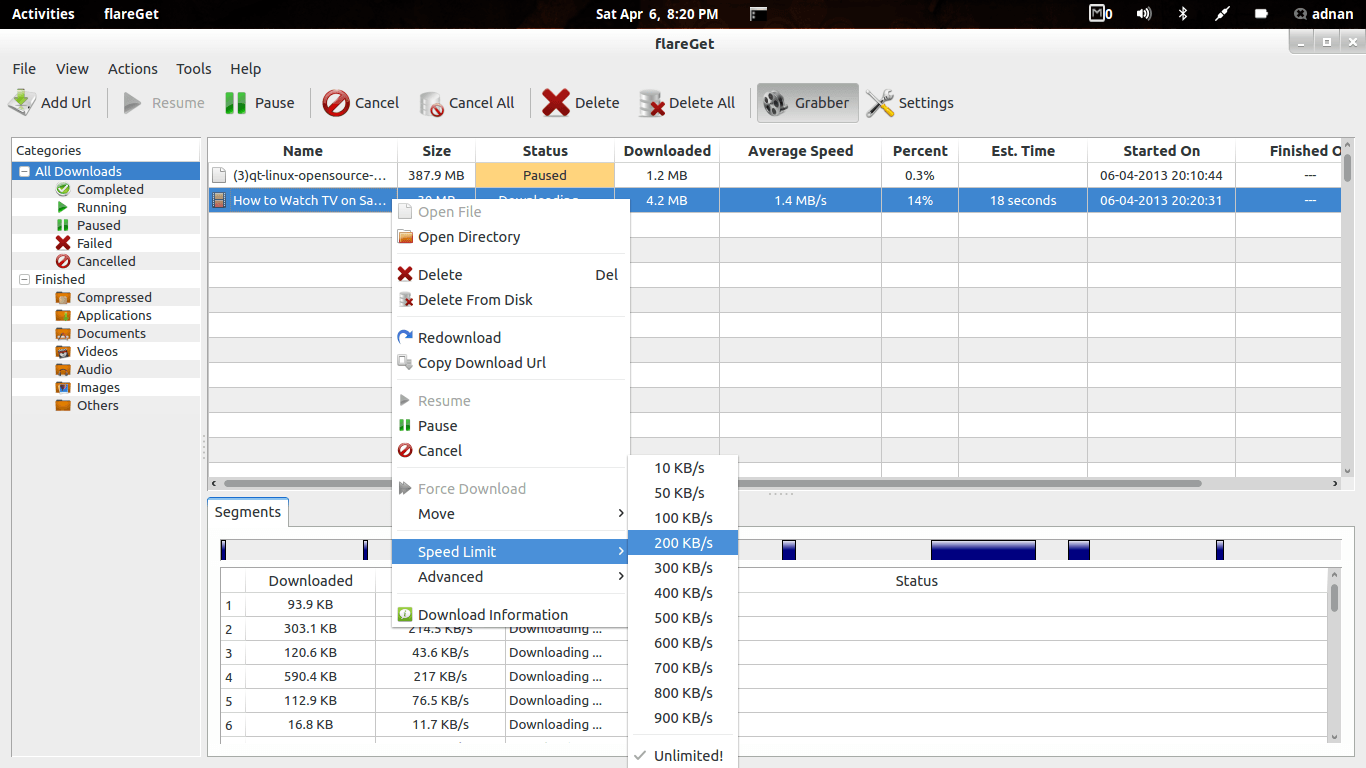Open the Images folder category
Viewport: 1366px width, 768px height.
tap(98, 387)
